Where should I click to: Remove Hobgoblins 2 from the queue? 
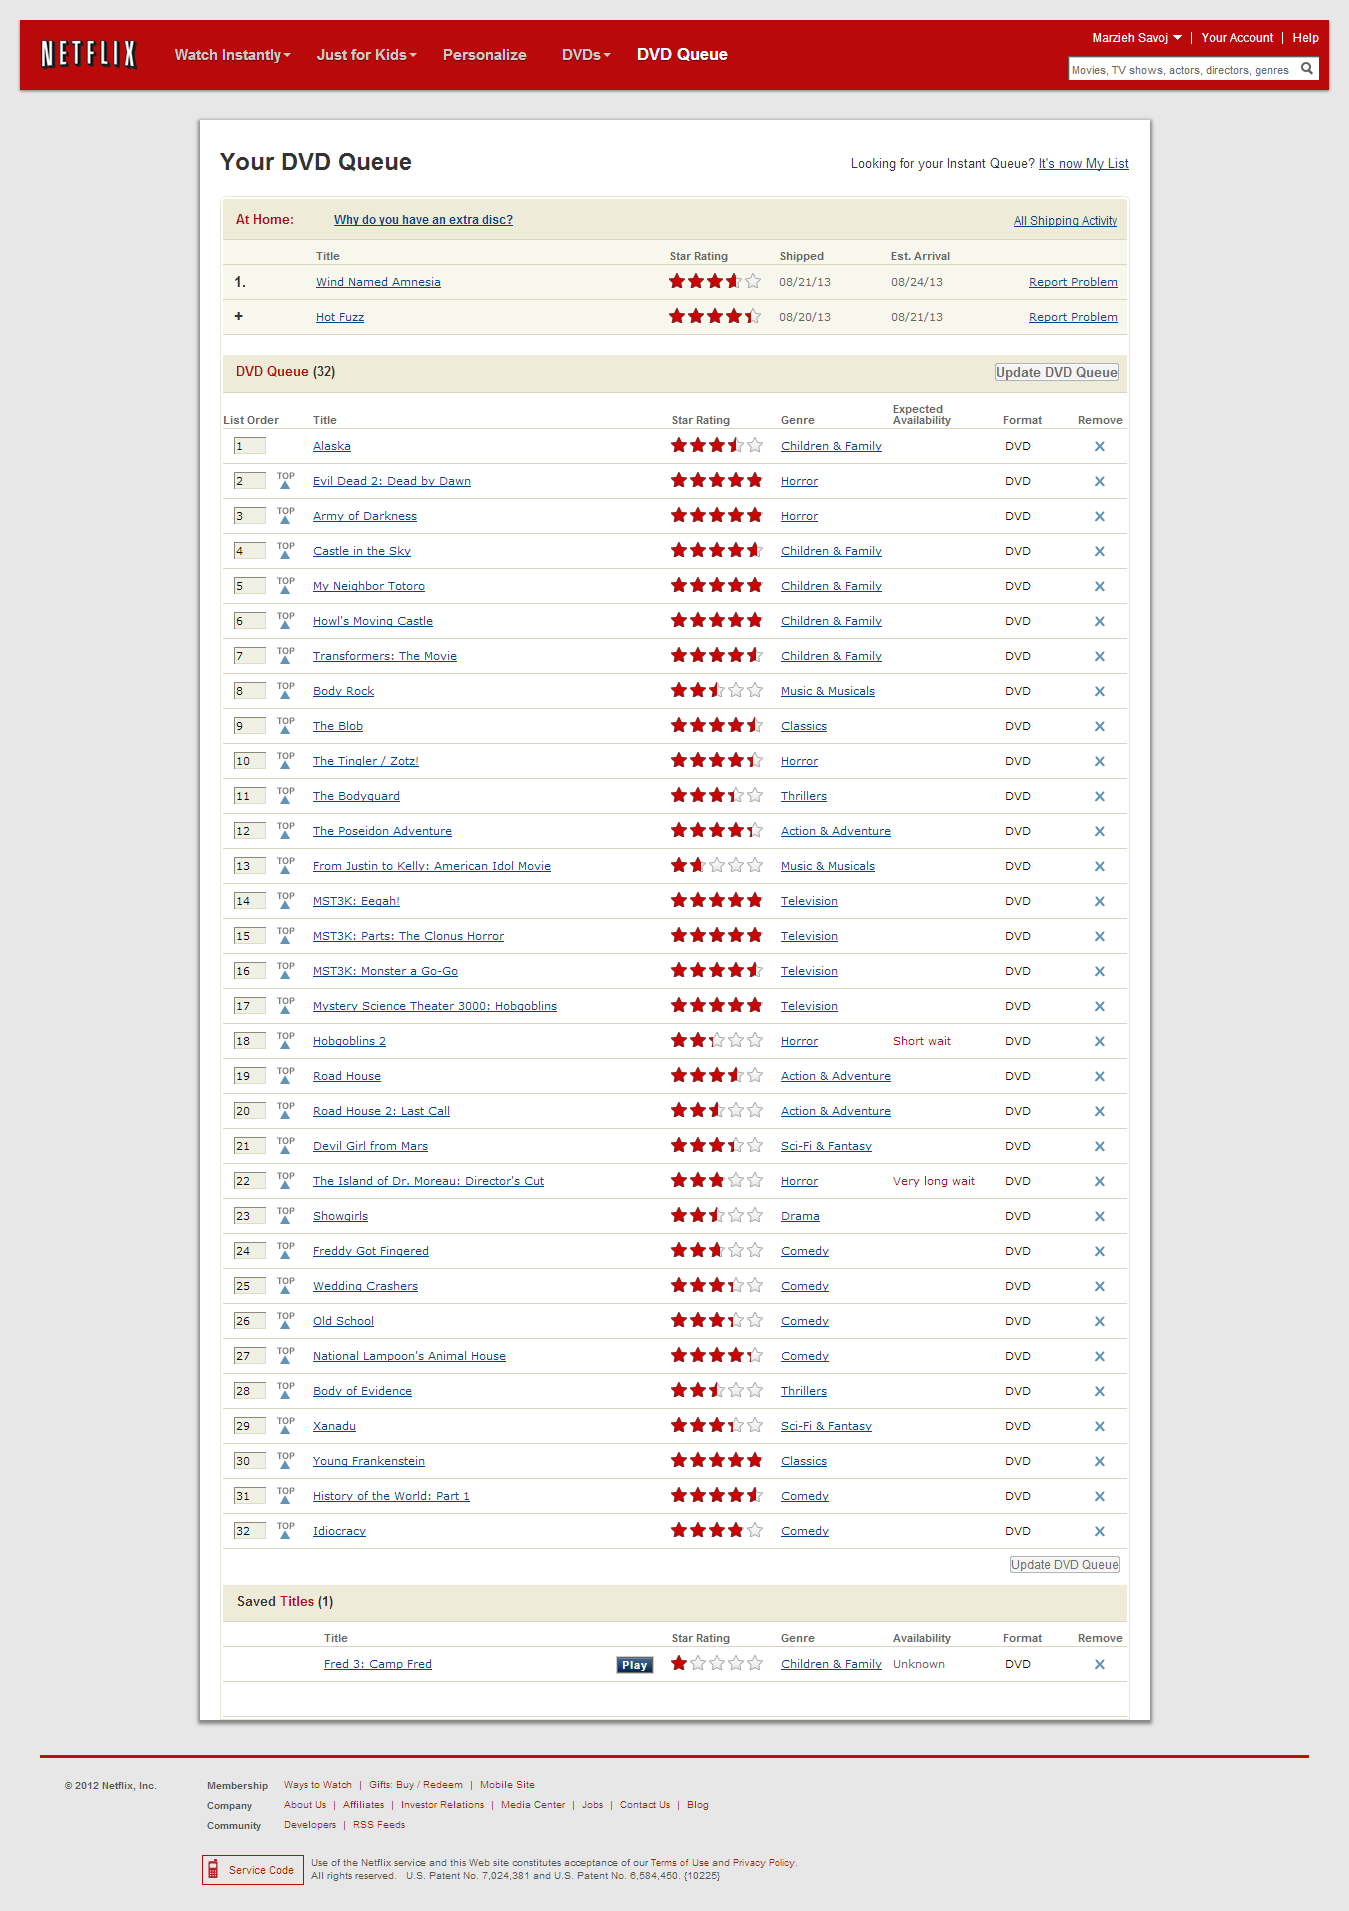click(1099, 1042)
